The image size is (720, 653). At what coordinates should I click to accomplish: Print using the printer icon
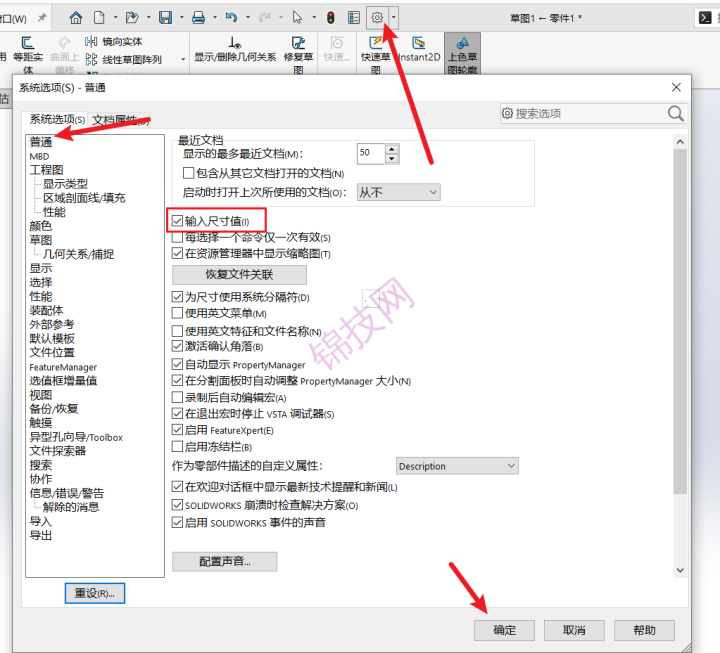click(198, 18)
